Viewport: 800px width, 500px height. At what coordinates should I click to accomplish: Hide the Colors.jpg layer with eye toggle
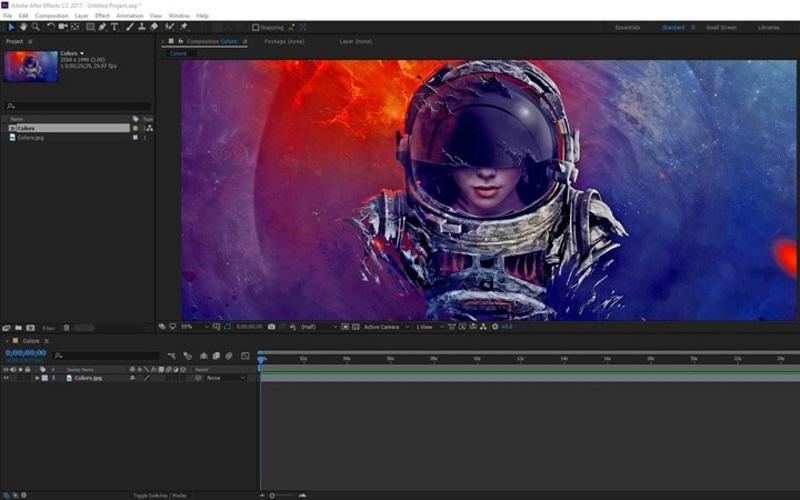(6, 378)
